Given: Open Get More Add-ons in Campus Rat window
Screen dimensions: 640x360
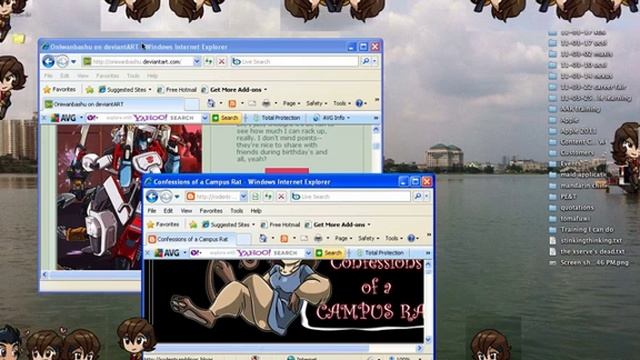Looking at the screenshot, I should click(338, 225).
